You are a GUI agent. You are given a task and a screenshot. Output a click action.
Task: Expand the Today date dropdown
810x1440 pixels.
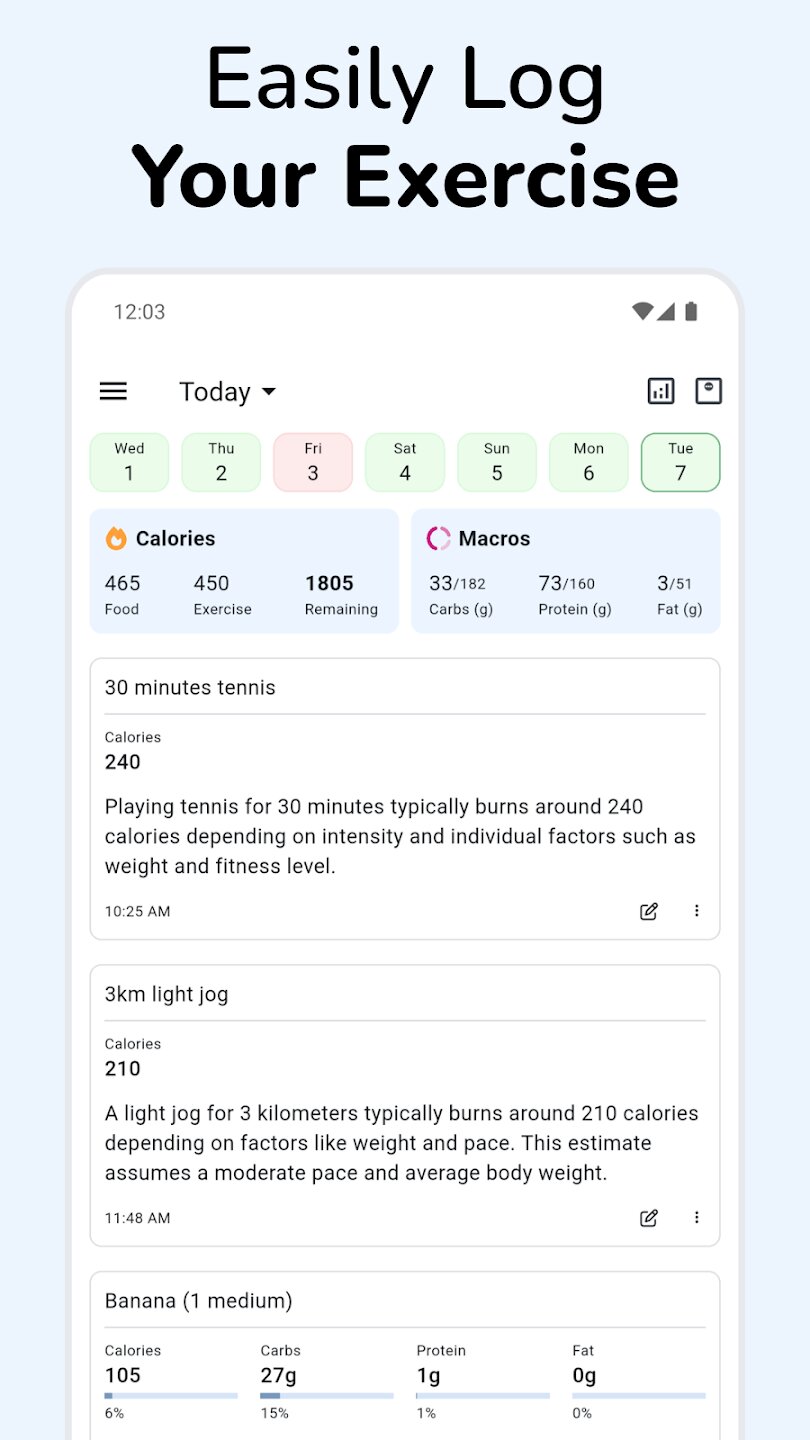point(227,392)
